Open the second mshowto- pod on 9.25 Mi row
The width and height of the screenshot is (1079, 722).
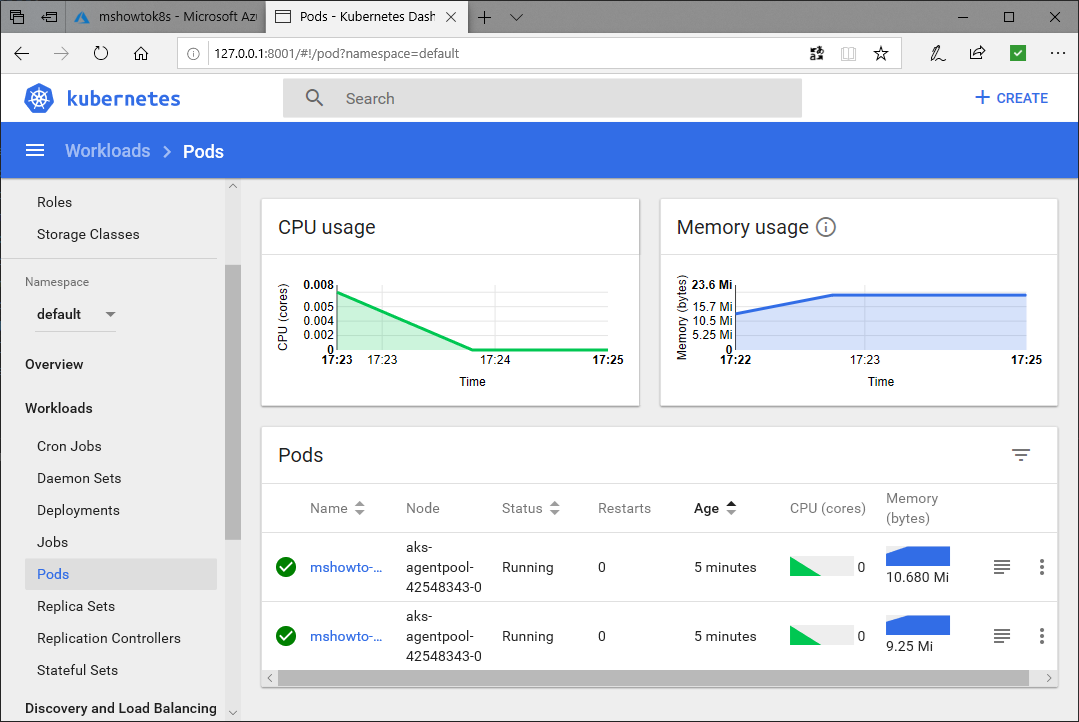coord(345,636)
